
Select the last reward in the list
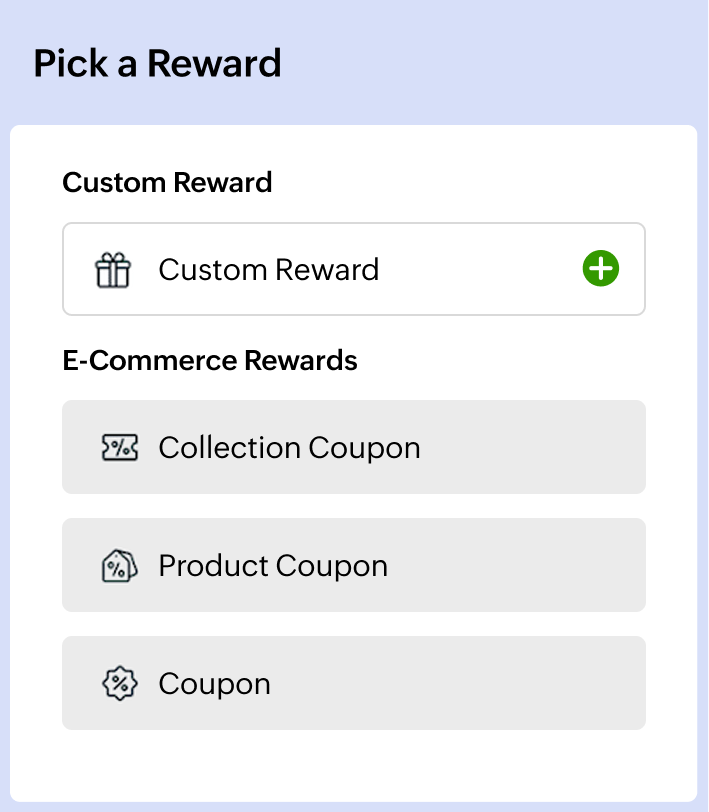(x=354, y=682)
